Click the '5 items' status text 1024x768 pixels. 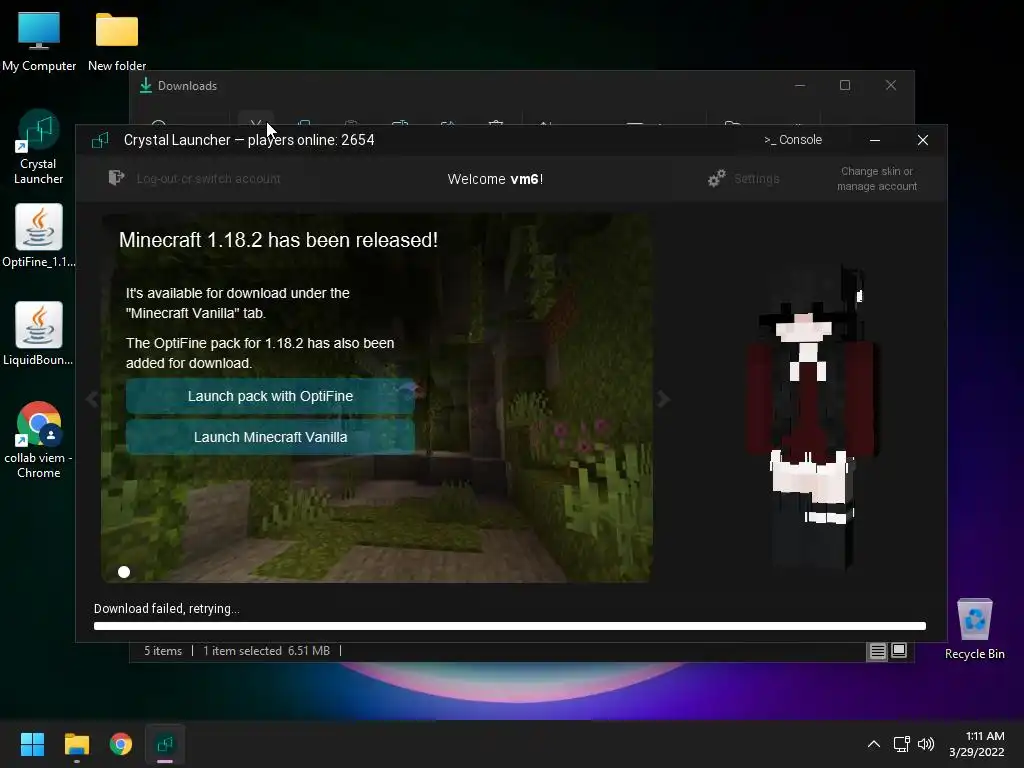pyautogui.click(x=163, y=651)
